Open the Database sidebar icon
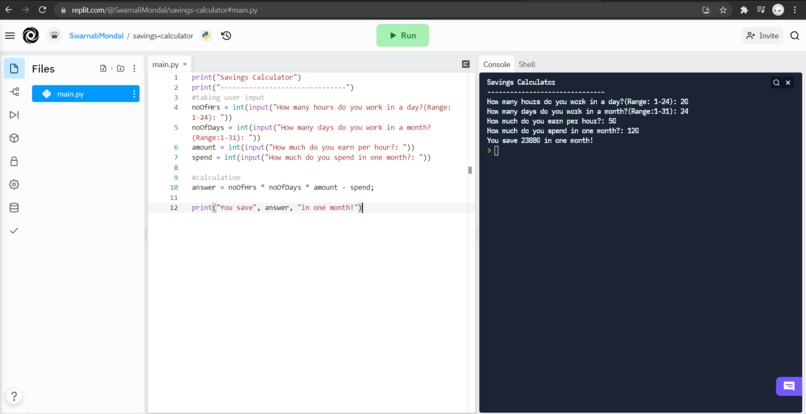806x414 pixels. pyautogui.click(x=14, y=208)
